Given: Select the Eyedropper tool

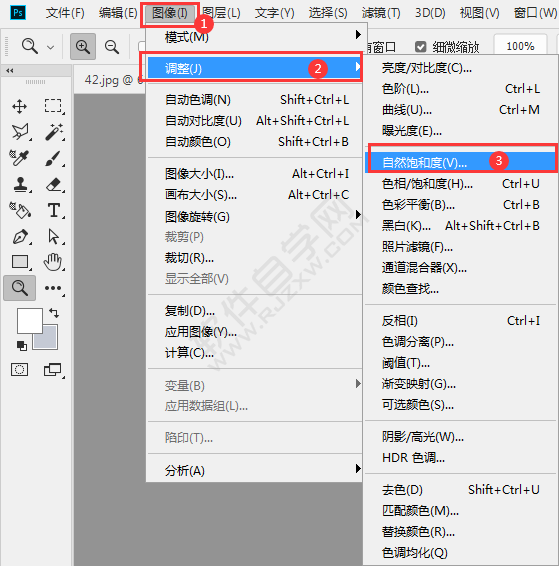Looking at the screenshot, I should [18, 158].
